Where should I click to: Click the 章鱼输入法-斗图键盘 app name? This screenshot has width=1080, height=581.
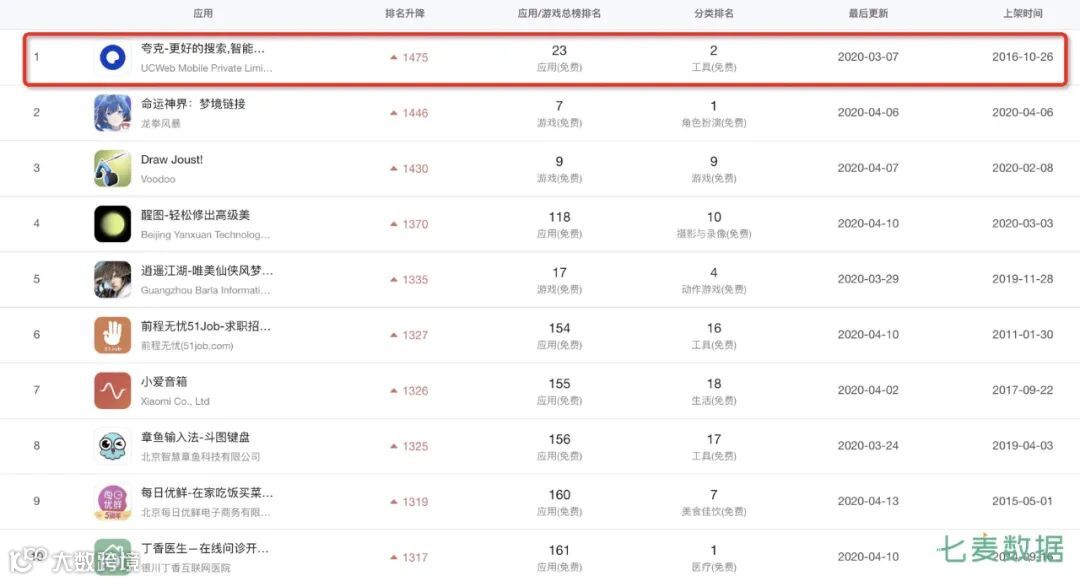click(x=195, y=437)
